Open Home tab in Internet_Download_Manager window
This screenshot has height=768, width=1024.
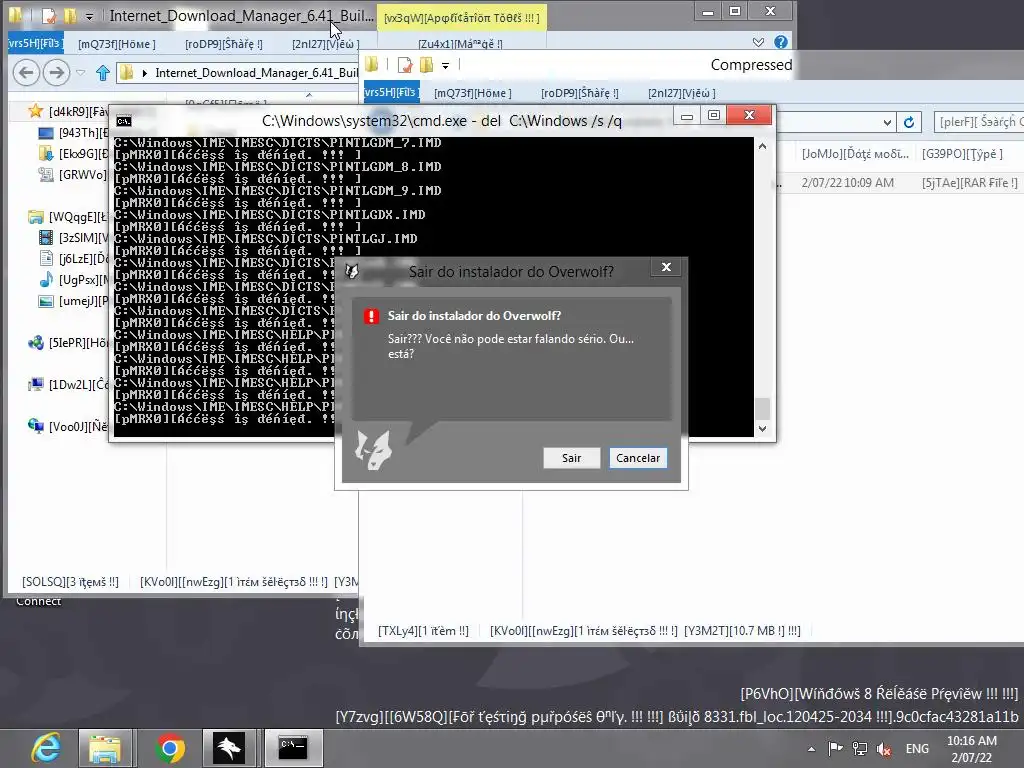click(x=117, y=44)
